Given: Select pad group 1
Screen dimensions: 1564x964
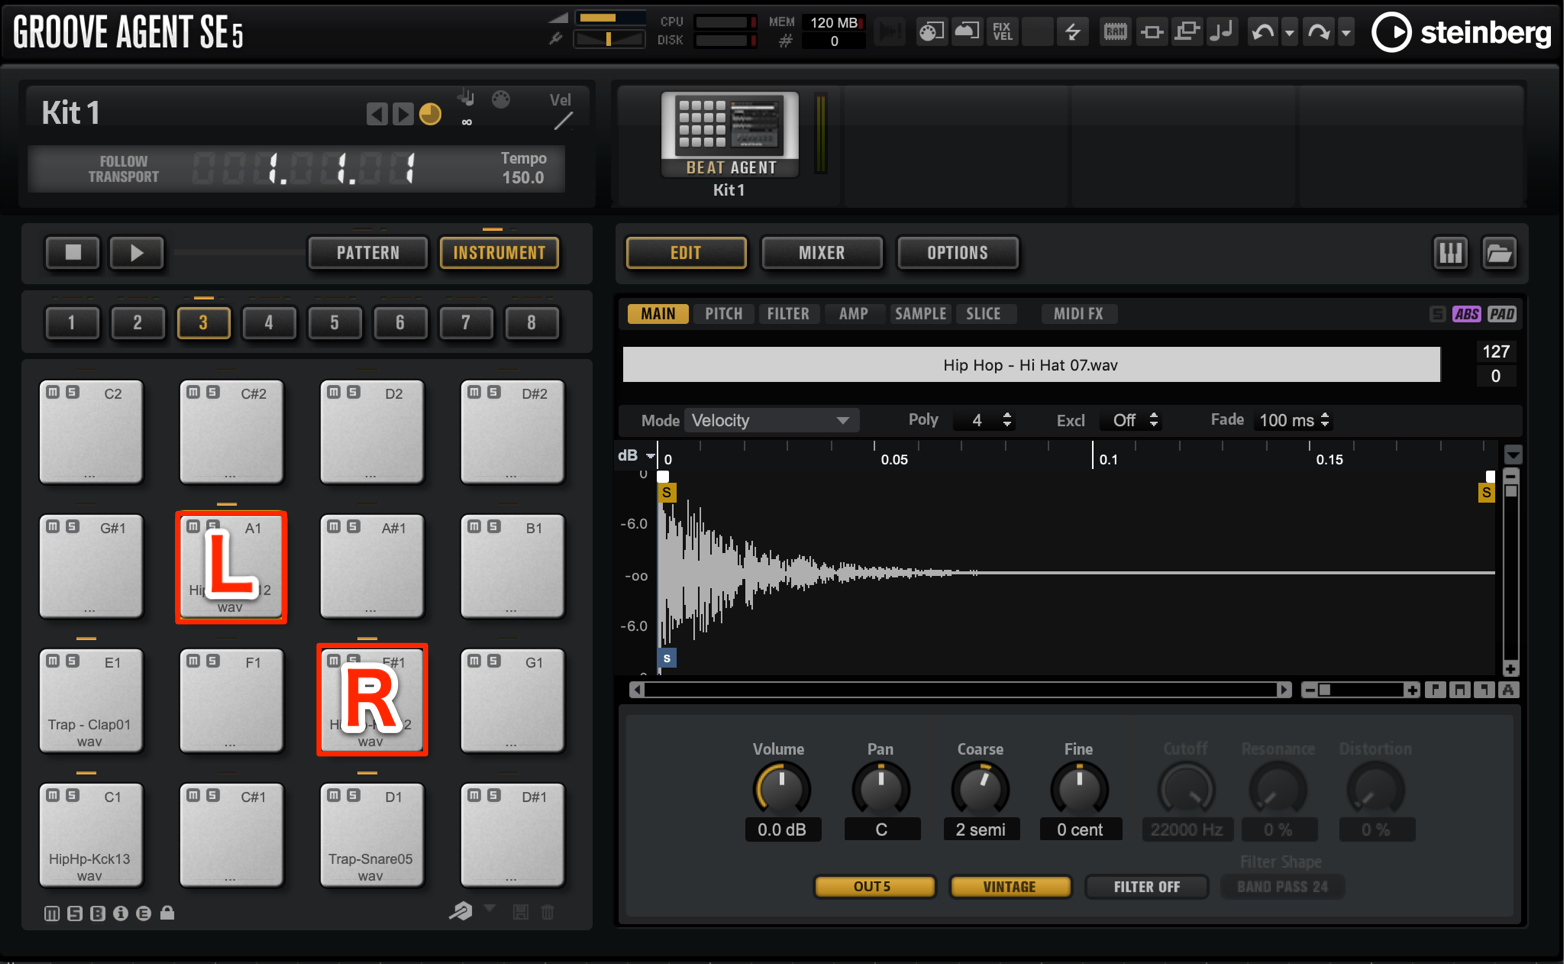Looking at the screenshot, I should pos(72,323).
